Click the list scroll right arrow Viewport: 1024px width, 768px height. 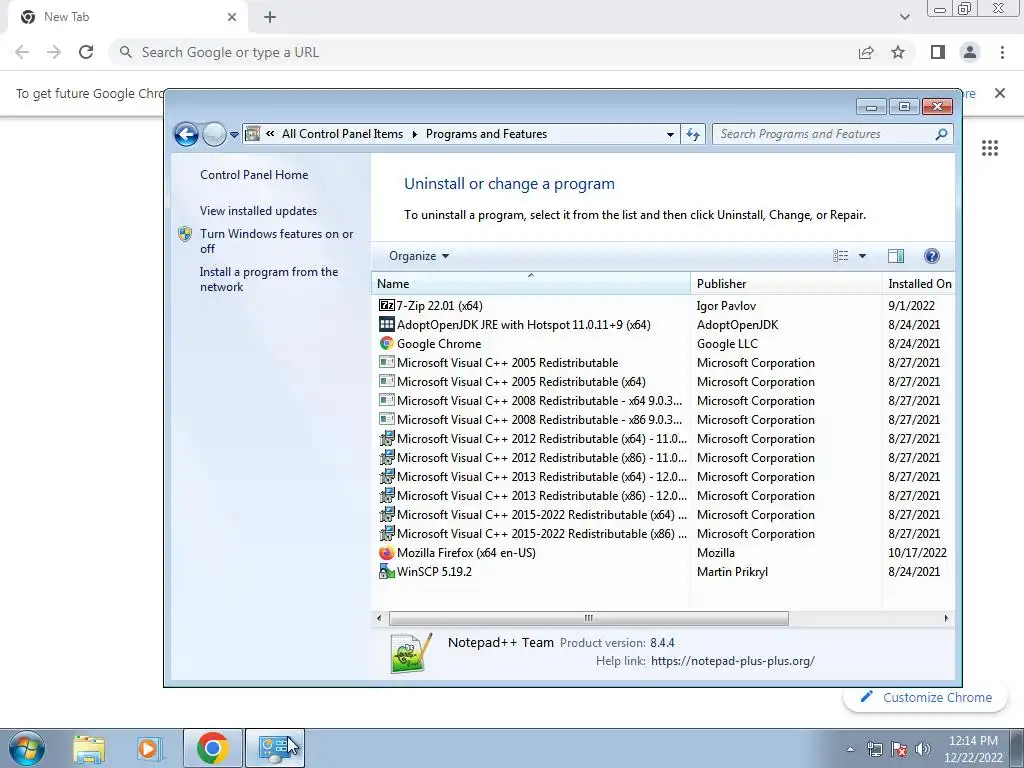click(946, 618)
